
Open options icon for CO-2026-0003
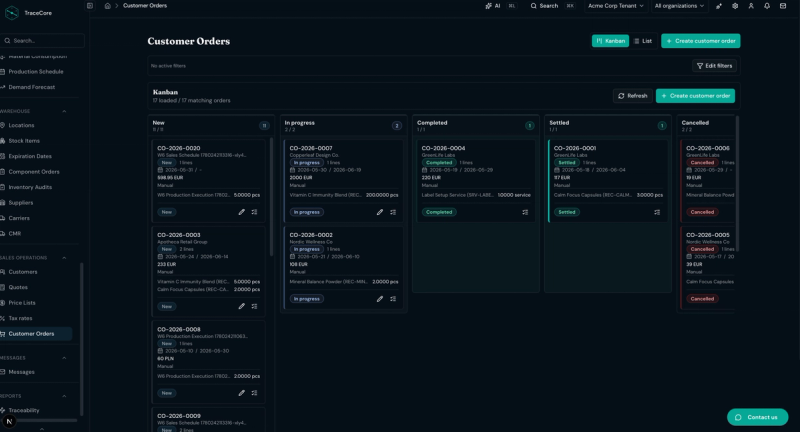[255, 307]
